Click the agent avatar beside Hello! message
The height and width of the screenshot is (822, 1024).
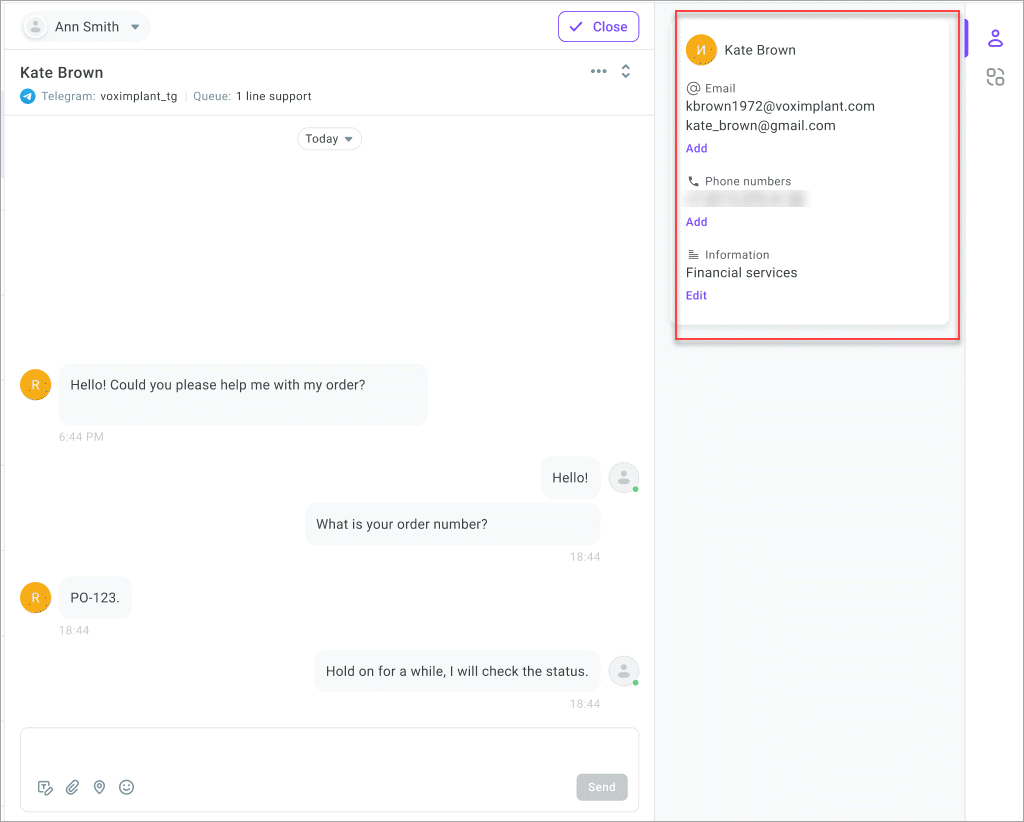coord(624,477)
